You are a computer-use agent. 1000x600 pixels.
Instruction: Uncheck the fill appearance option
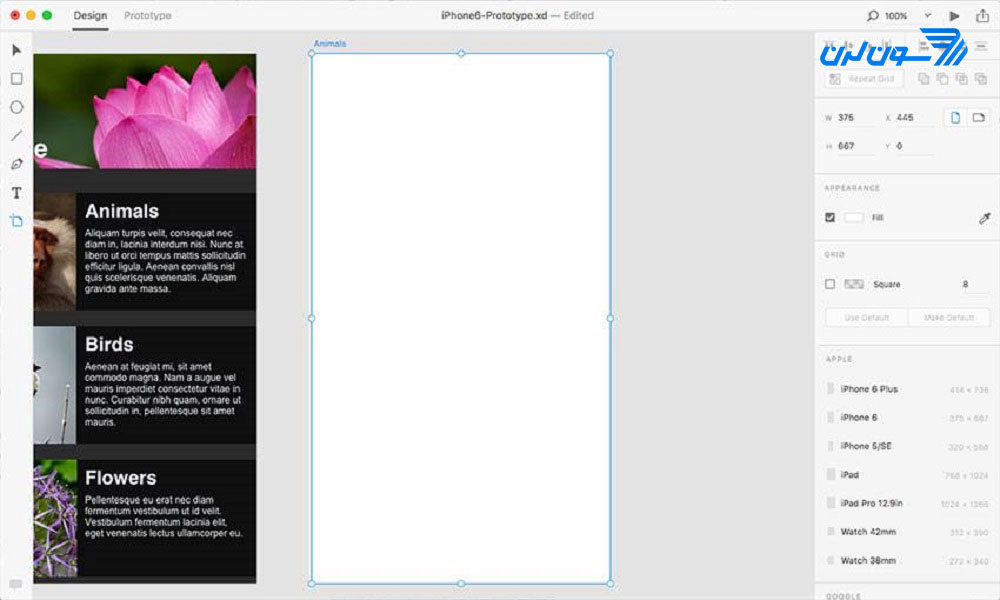point(832,217)
